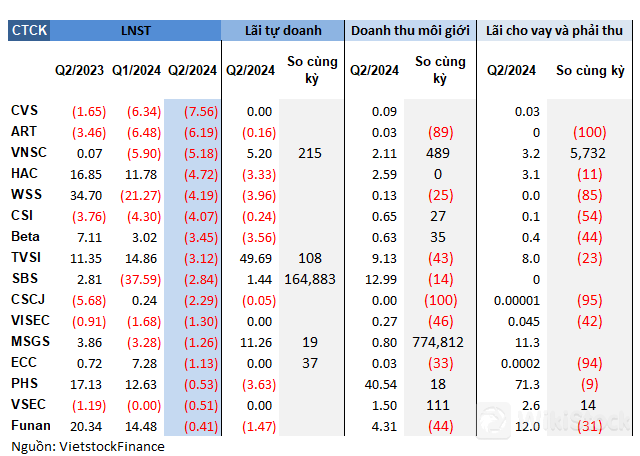The height and width of the screenshot is (456, 640).
Task: Select the CVS row label
Action: point(25,110)
